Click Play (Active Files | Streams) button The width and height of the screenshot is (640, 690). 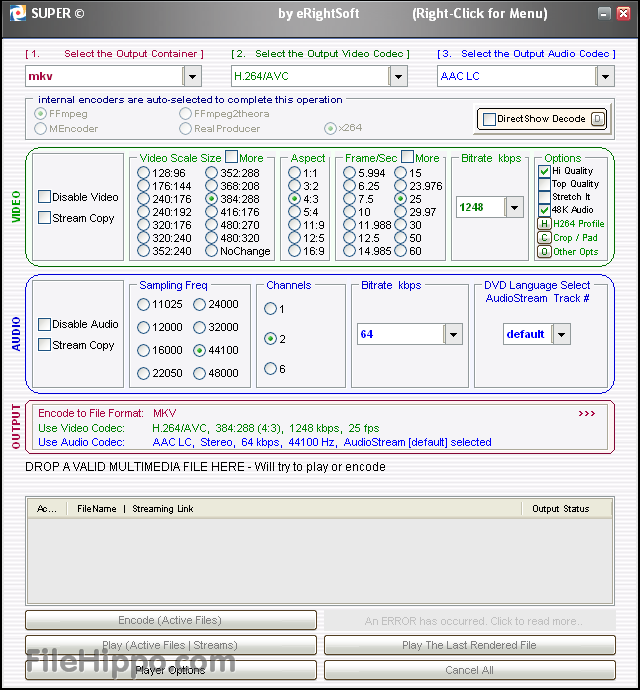click(x=171, y=646)
